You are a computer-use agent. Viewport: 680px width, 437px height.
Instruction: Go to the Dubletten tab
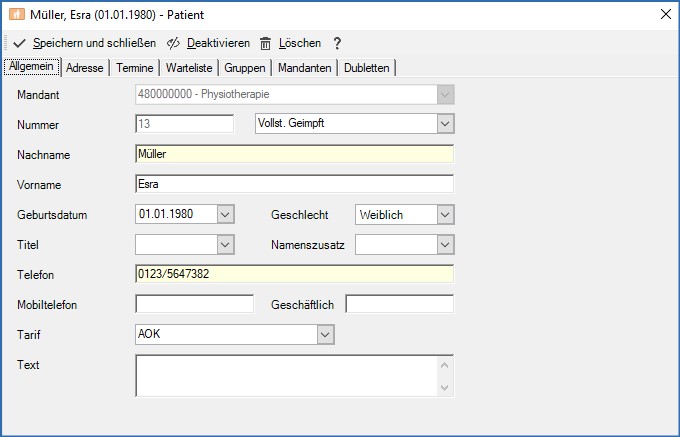(x=368, y=67)
